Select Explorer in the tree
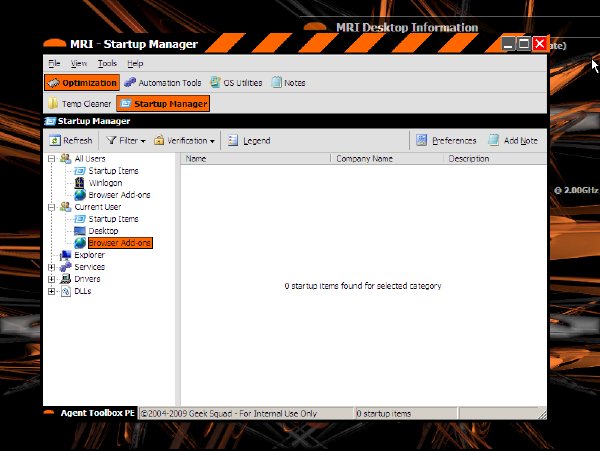This screenshot has height=451, width=600. point(90,255)
